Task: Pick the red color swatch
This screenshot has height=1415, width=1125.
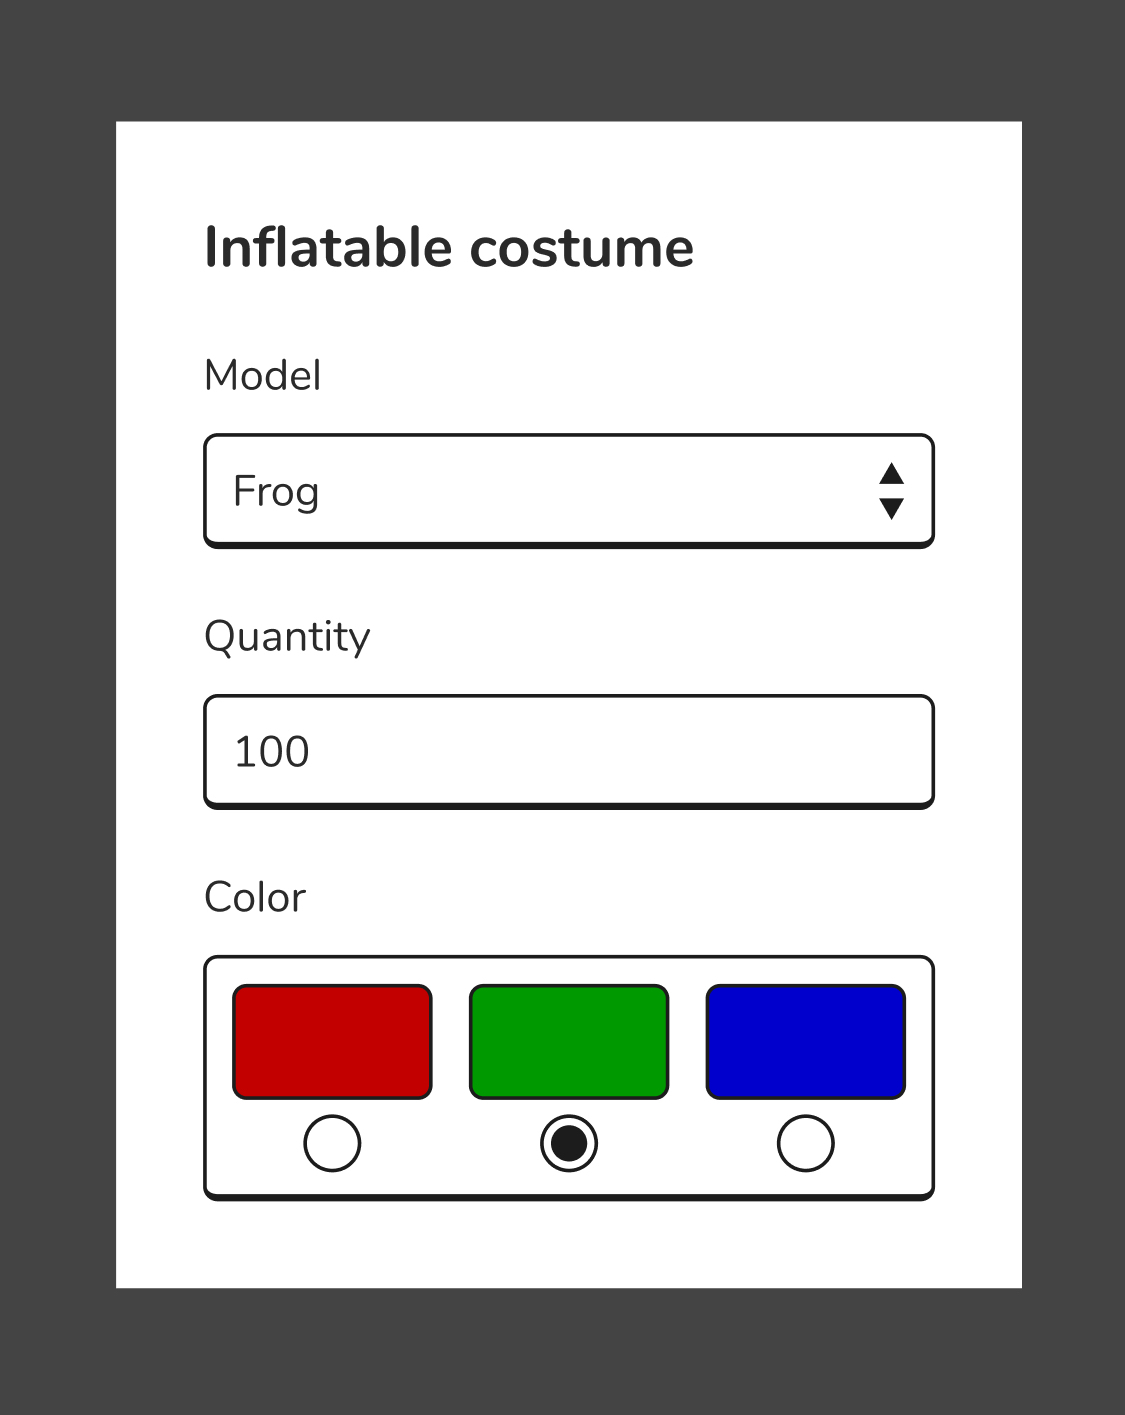Action: 332,1042
